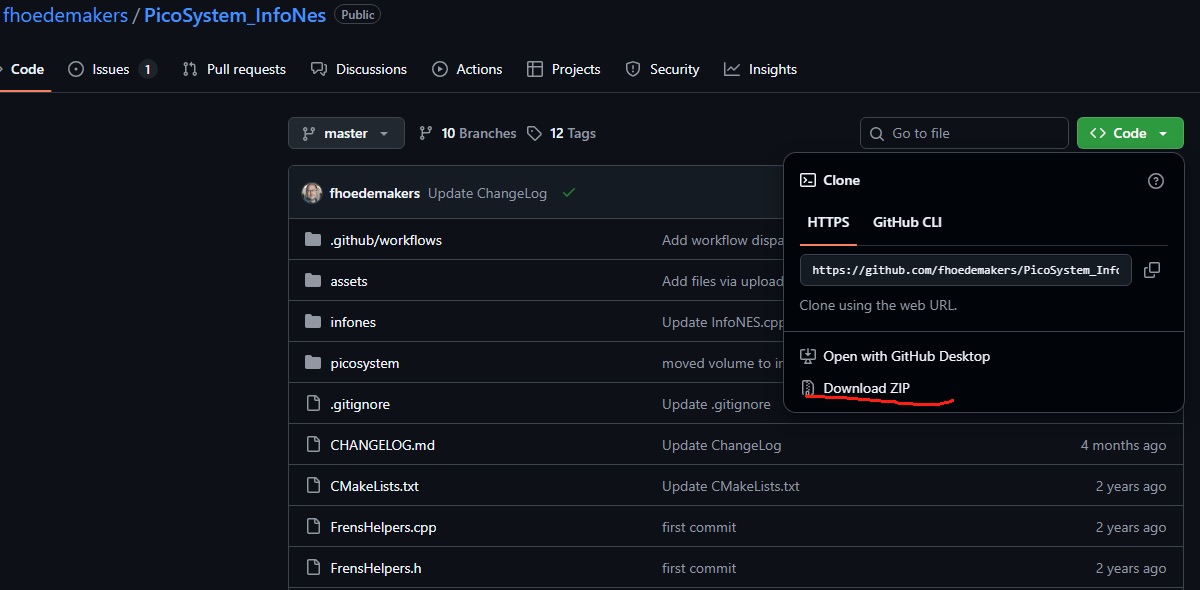
Task: Open the Discussions tab
Action: pyautogui.click(x=359, y=69)
